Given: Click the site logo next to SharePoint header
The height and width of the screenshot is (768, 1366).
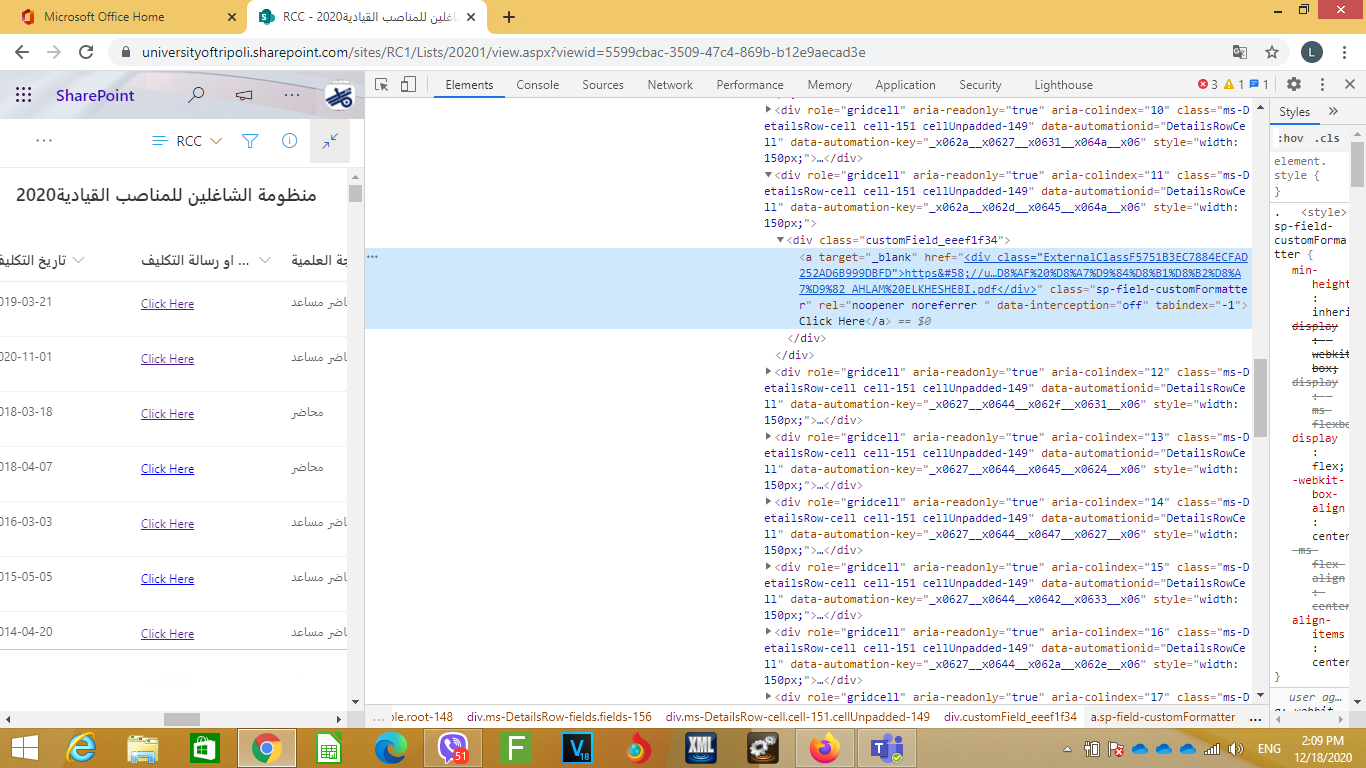Looking at the screenshot, I should (339, 96).
